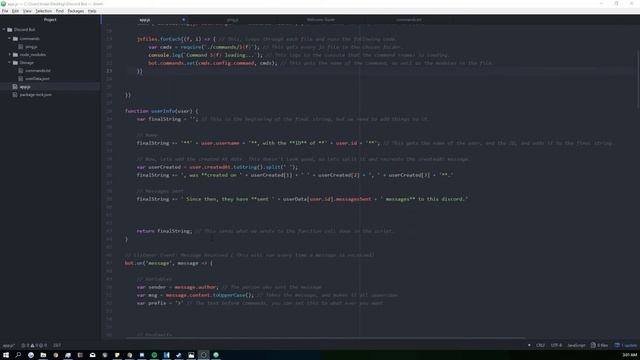Select the commands folder icon
Image resolution: width=640 pixels, height=360 pixels.
coord(16,38)
